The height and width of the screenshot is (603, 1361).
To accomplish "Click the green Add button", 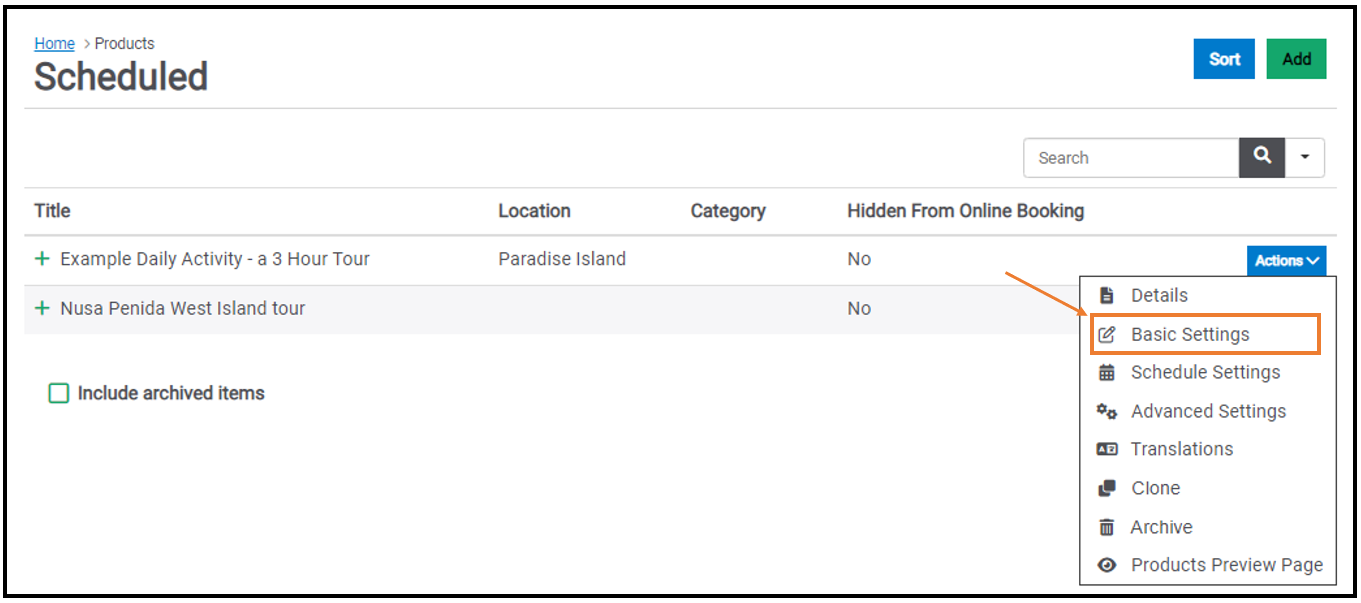I will (x=1296, y=59).
